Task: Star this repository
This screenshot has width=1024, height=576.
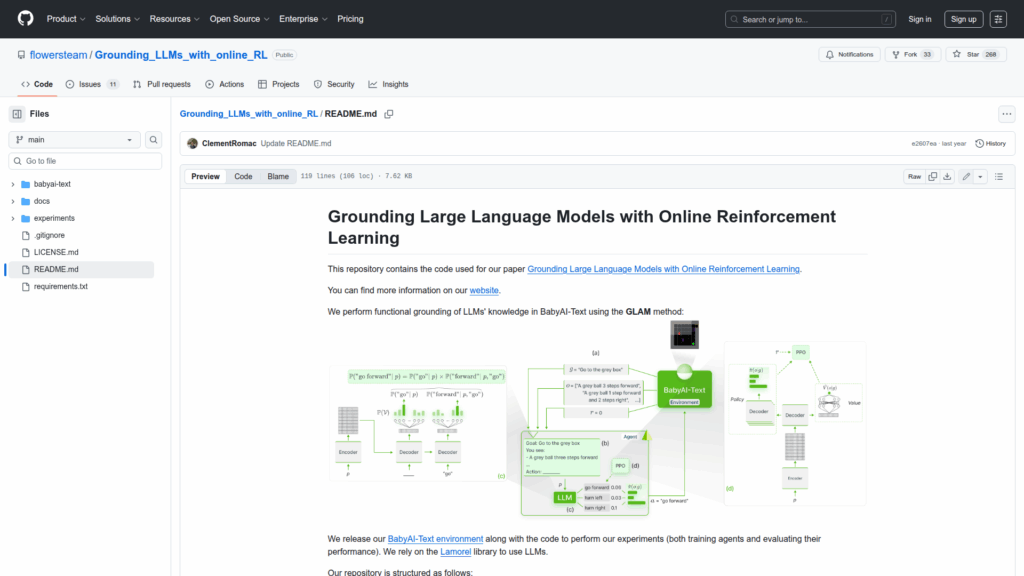Action: [x=967, y=55]
